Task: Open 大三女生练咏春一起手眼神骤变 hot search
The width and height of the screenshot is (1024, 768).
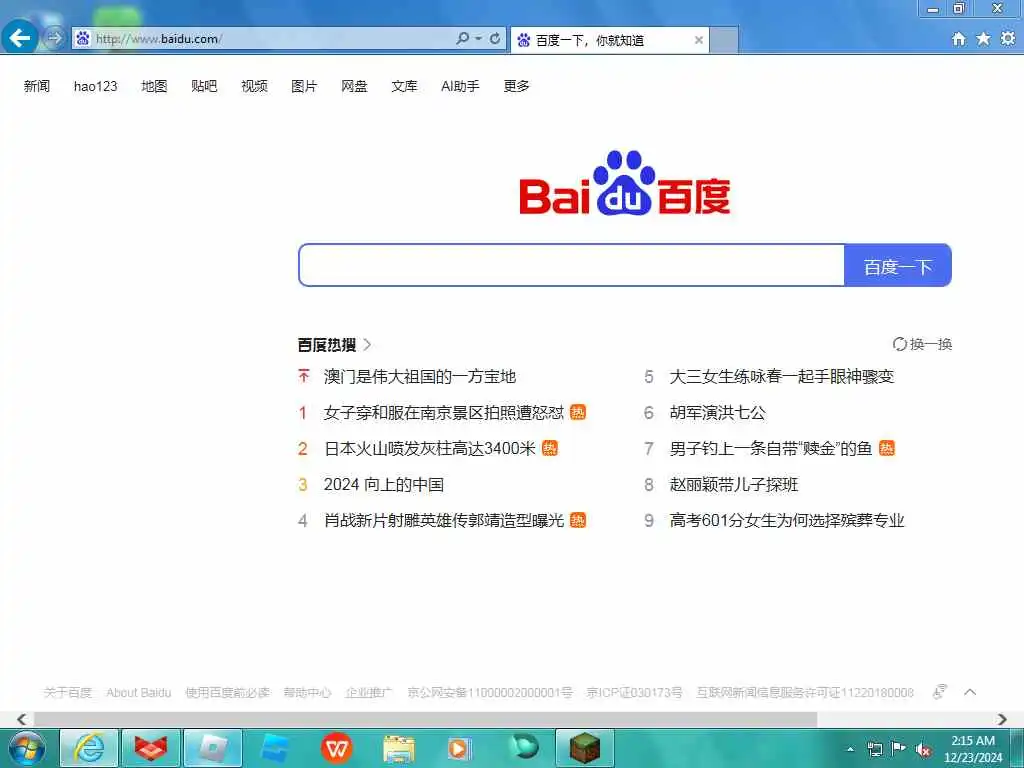Action: pos(782,377)
